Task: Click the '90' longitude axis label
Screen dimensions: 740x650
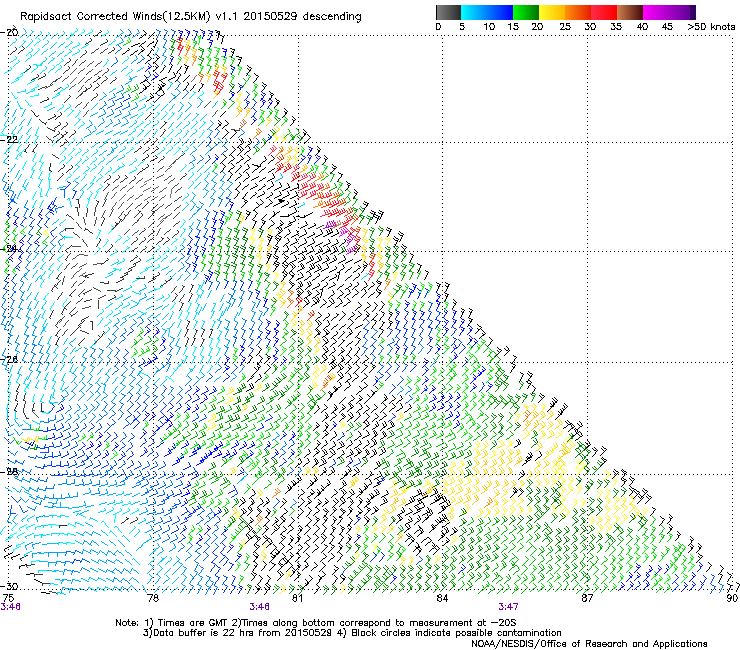Action: pyautogui.click(x=732, y=598)
